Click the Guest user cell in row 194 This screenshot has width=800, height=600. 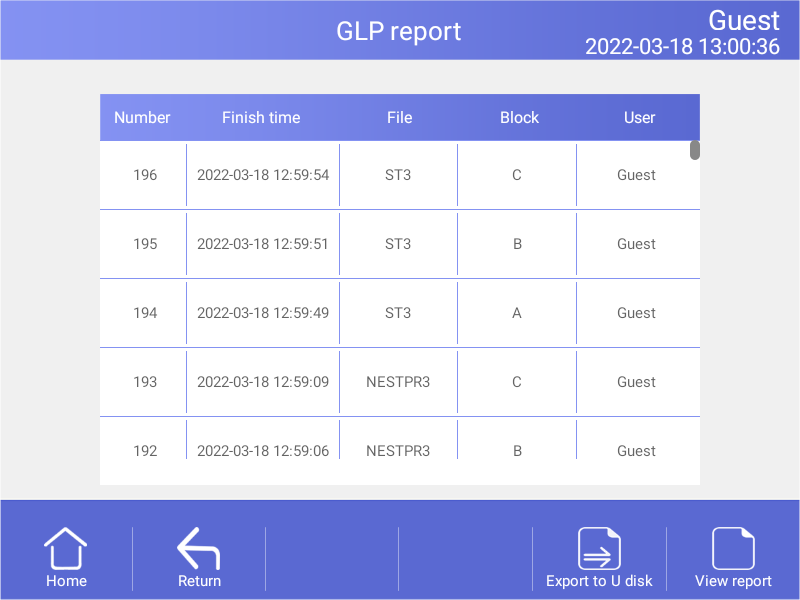coord(636,313)
